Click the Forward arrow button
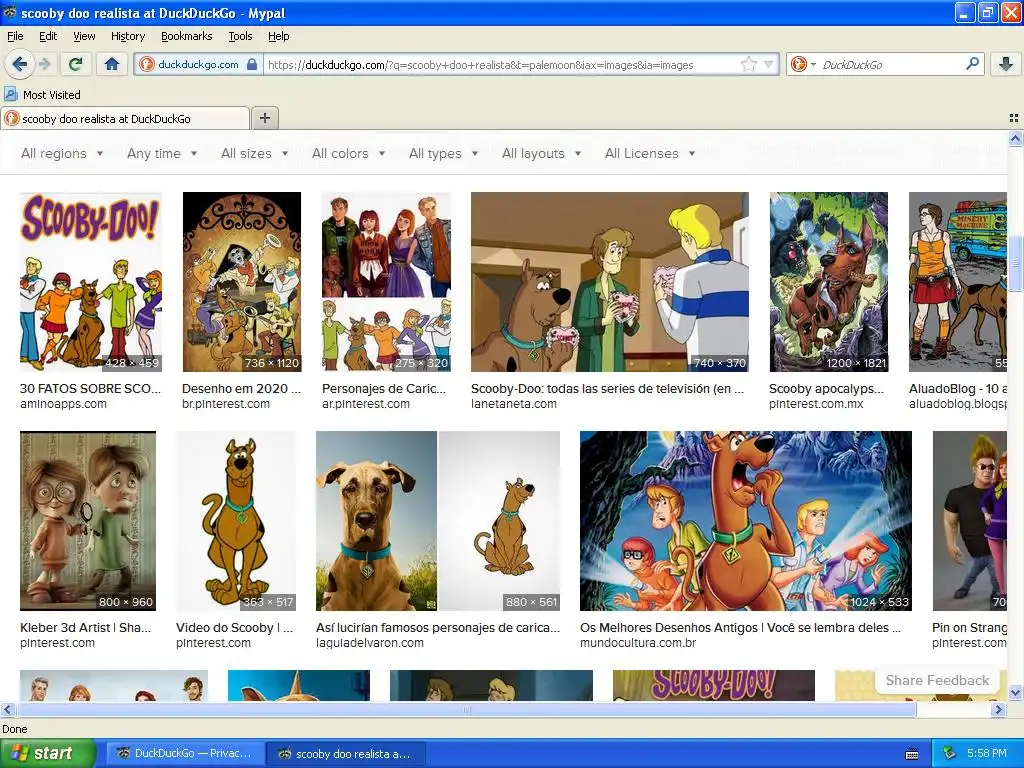 pyautogui.click(x=44, y=64)
